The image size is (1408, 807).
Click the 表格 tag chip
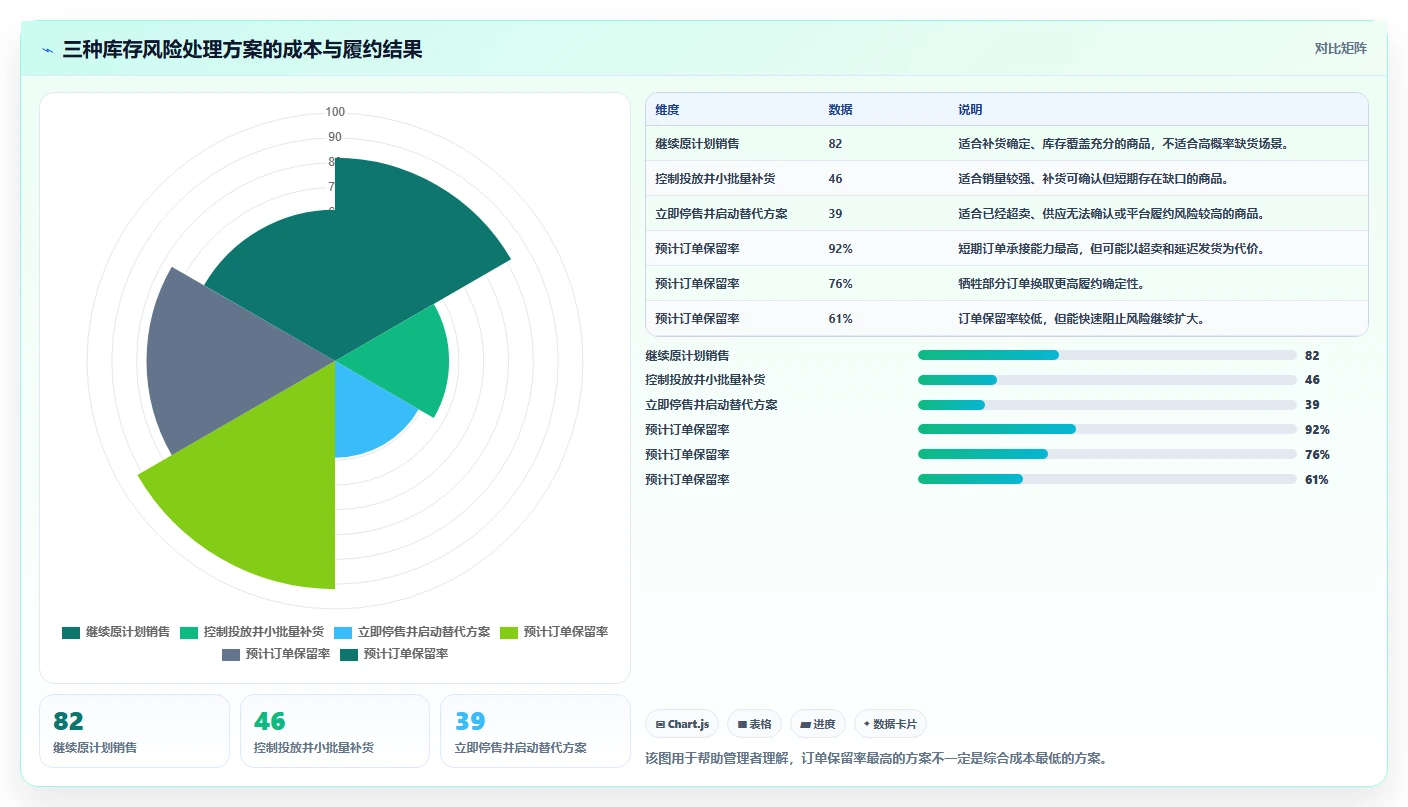click(x=754, y=724)
